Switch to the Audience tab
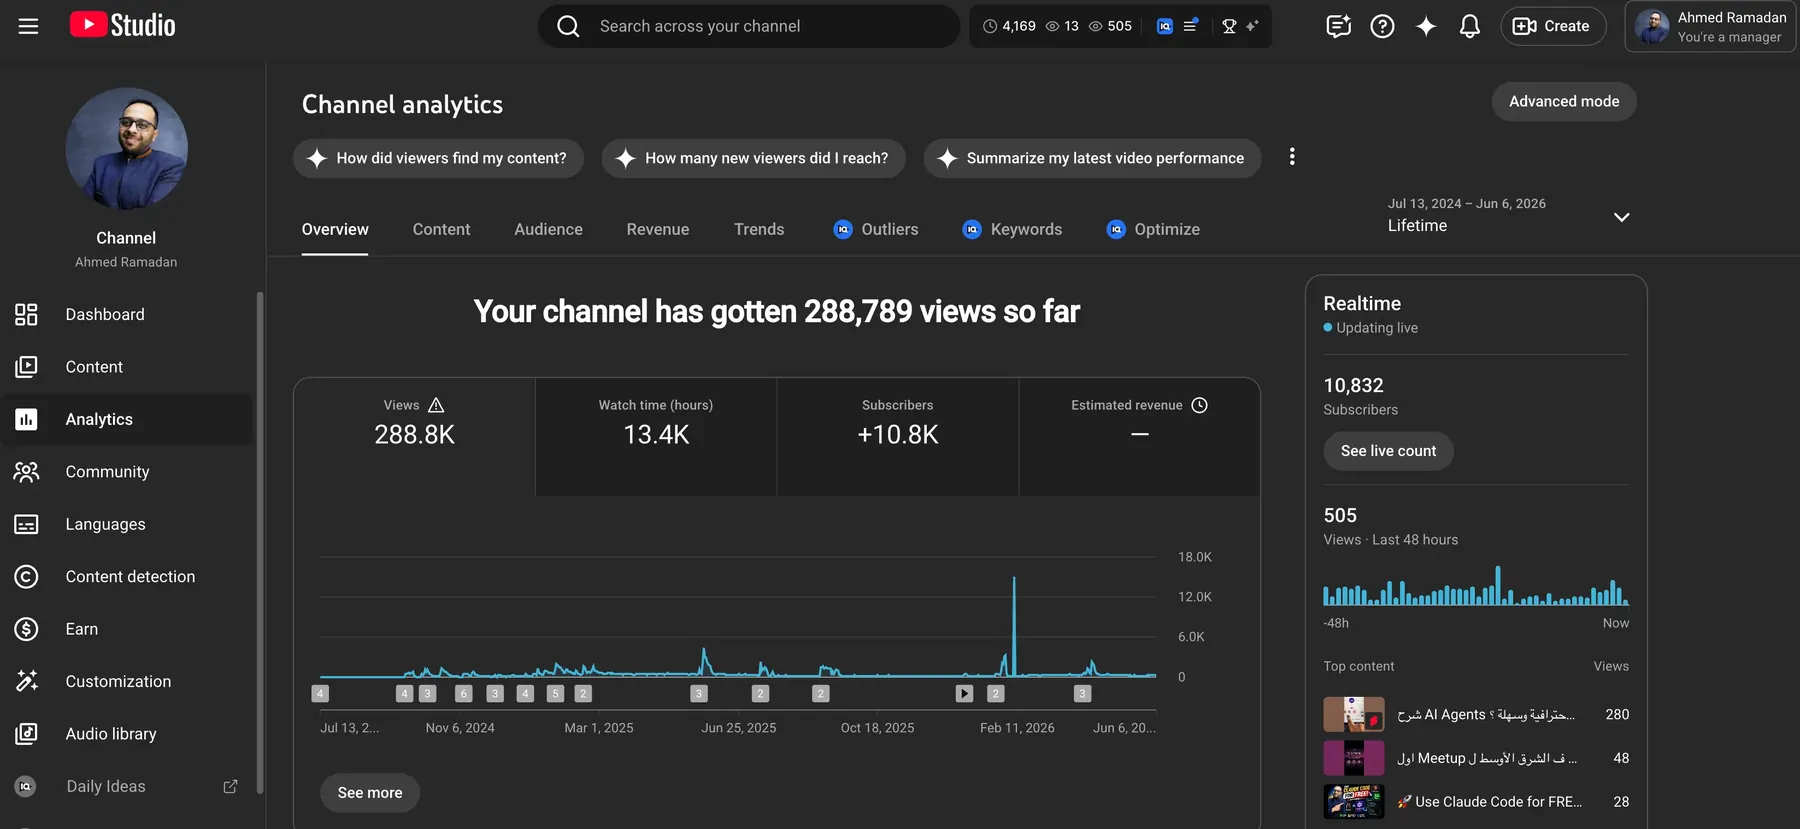1800x829 pixels. pos(548,229)
